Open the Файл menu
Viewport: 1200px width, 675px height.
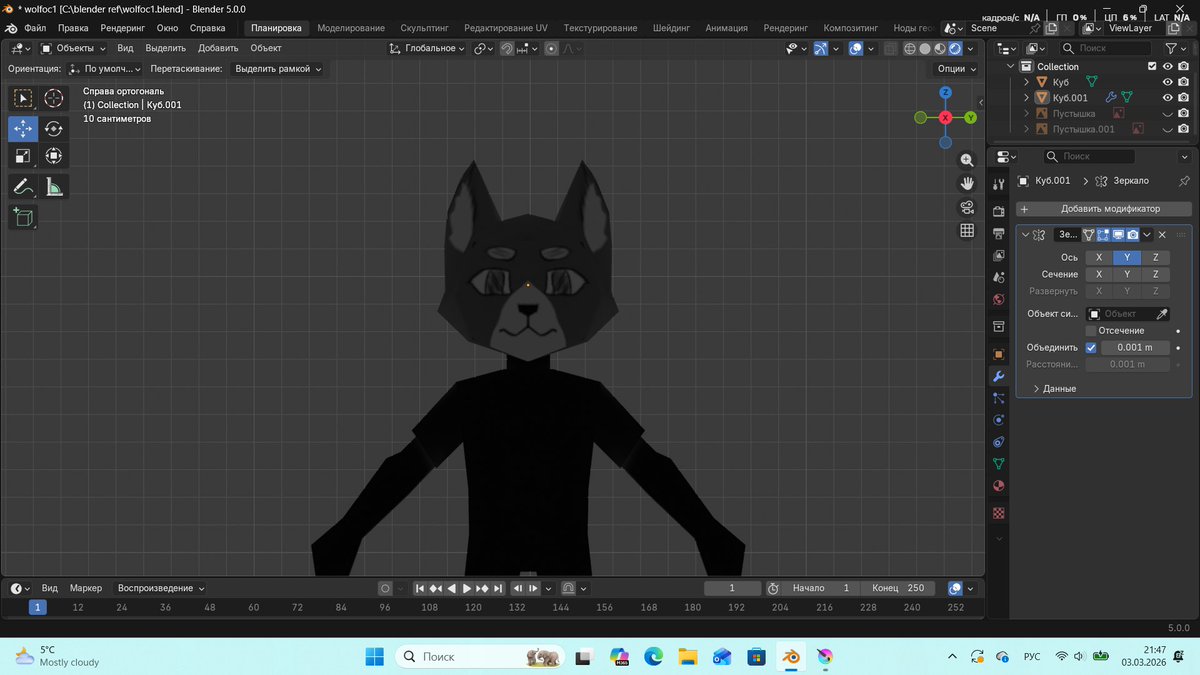point(35,28)
